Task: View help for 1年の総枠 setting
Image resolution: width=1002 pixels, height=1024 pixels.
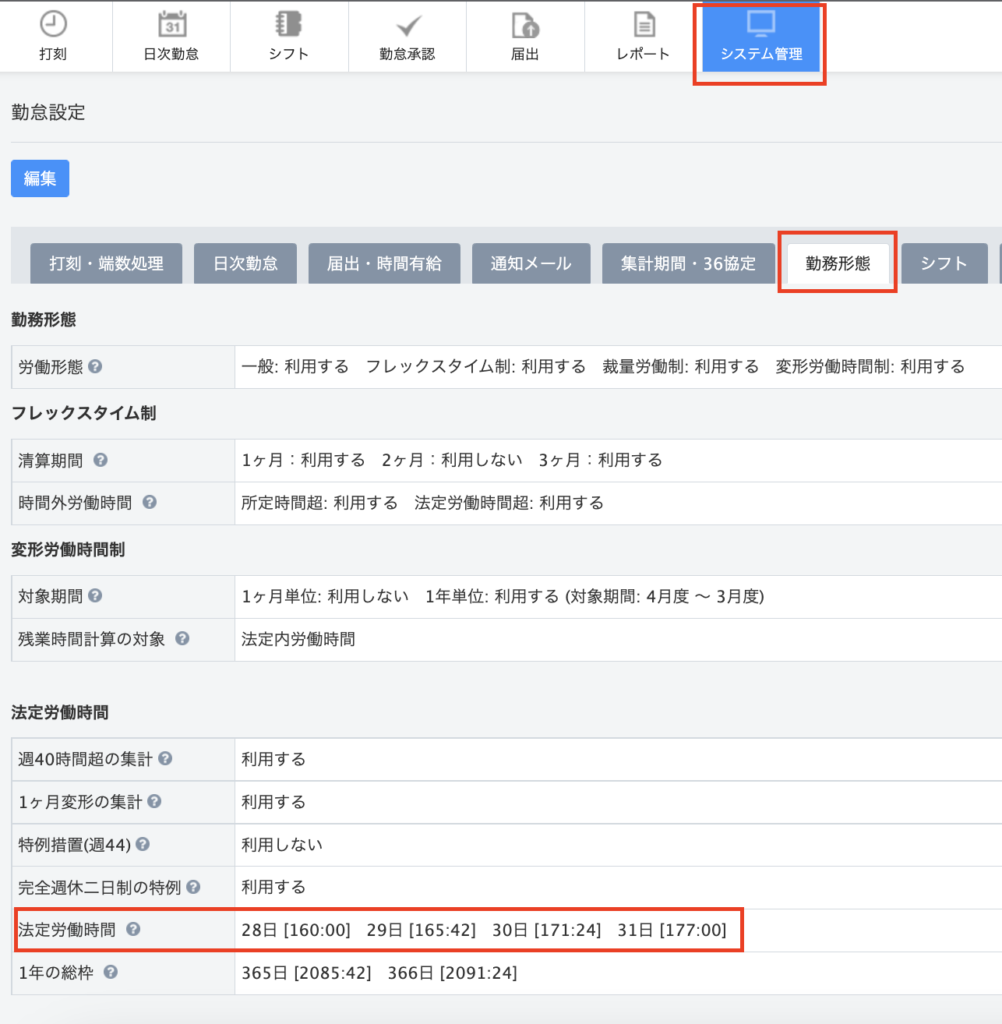Action: click(x=111, y=972)
